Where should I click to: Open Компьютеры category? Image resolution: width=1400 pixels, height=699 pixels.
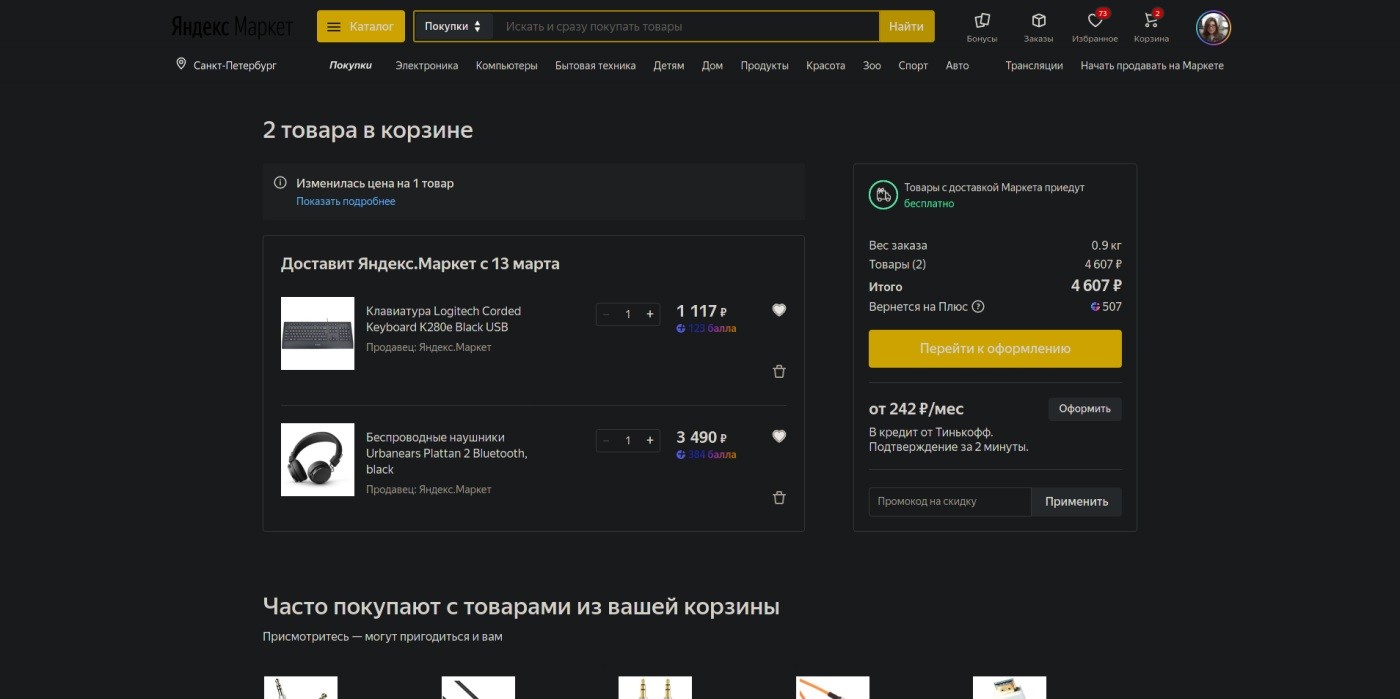click(507, 65)
